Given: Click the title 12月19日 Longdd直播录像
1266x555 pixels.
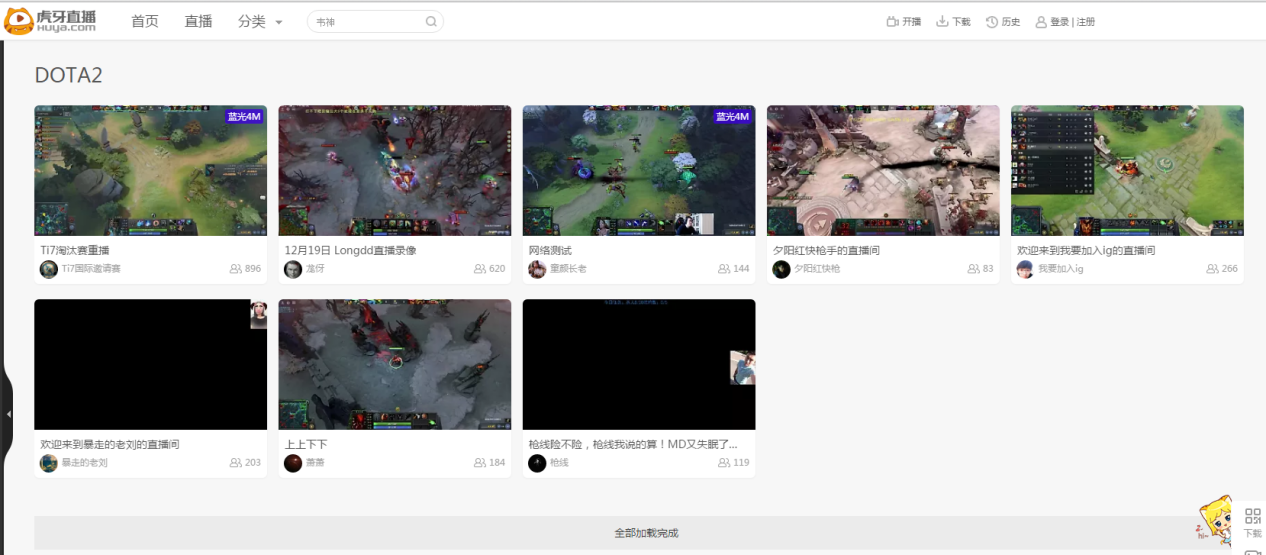Looking at the screenshot, I should 350,250.
